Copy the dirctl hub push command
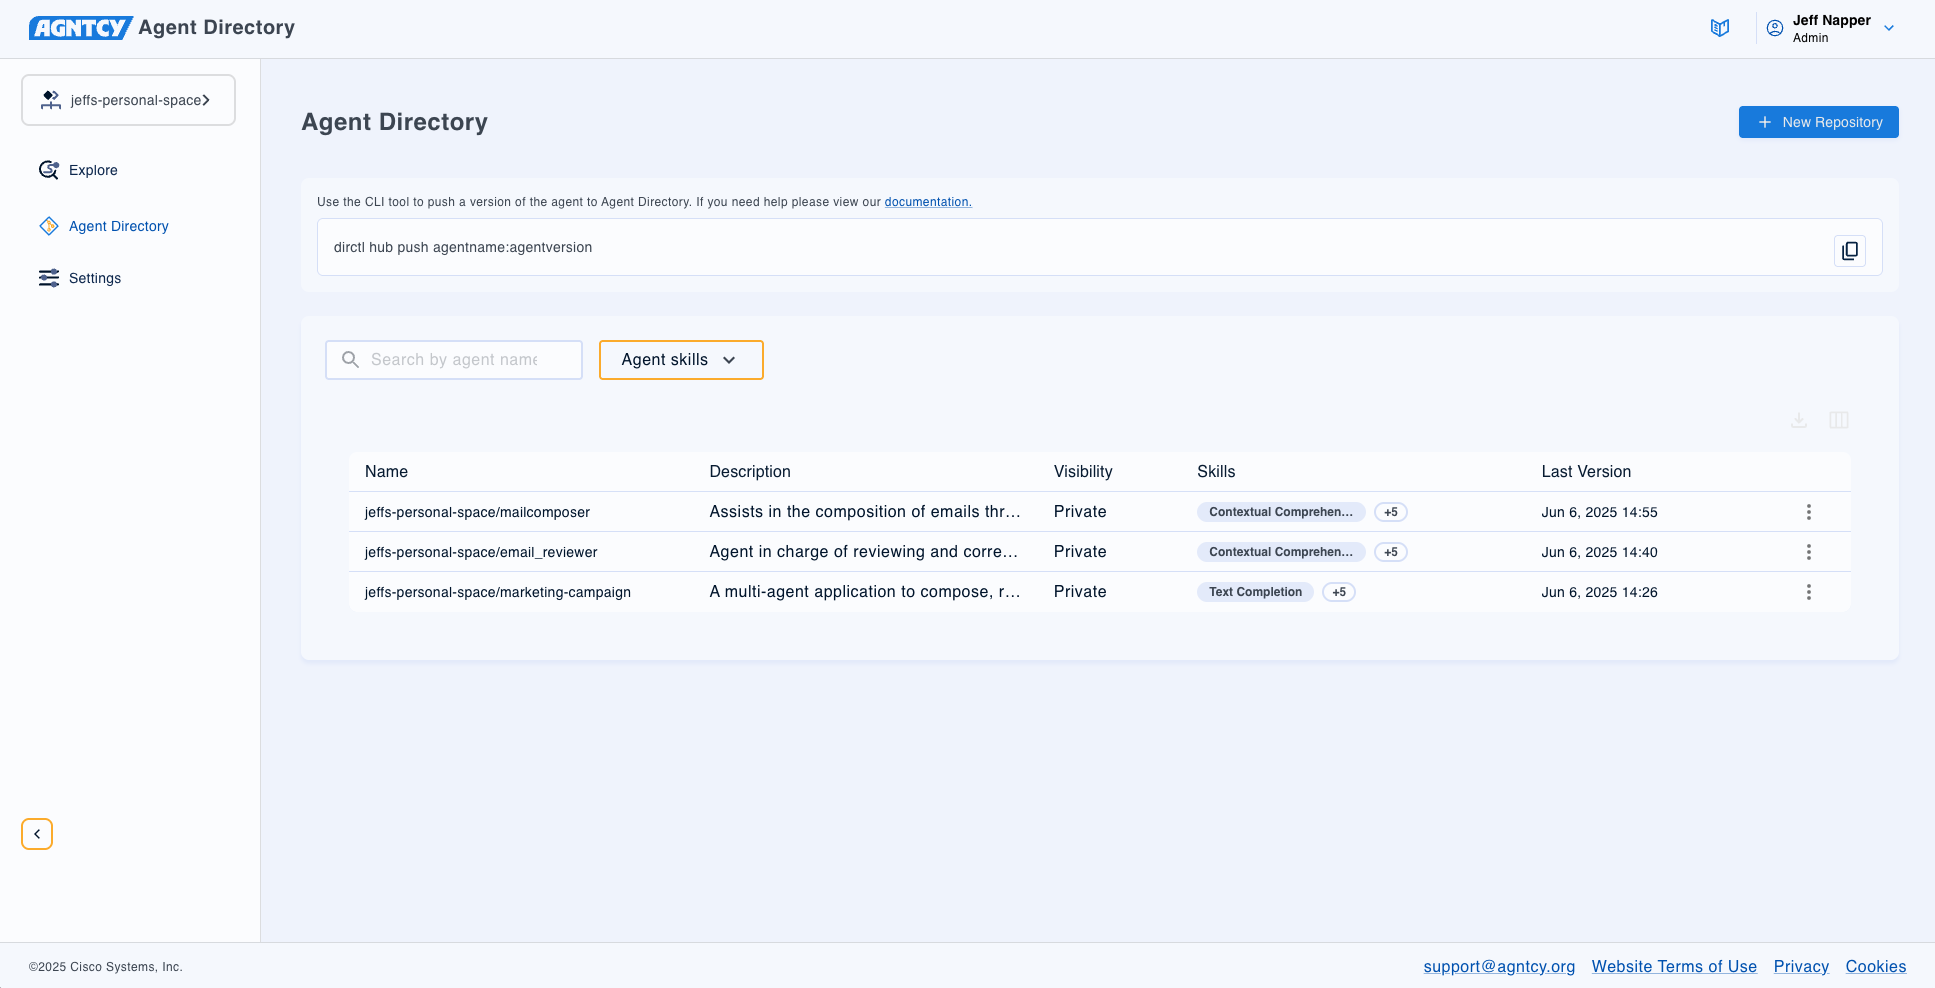The image size is (1935, 988). pyautogui.click(x=1850, y=250)
